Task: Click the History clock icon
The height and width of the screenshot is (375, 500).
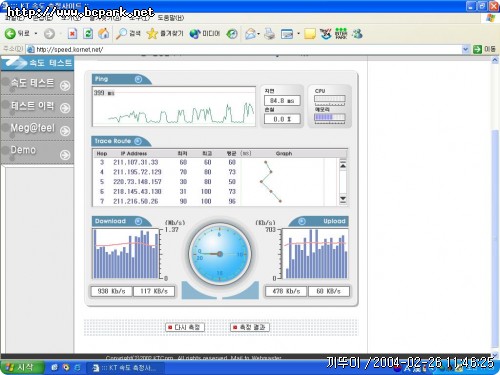Action: pos(232,33)
